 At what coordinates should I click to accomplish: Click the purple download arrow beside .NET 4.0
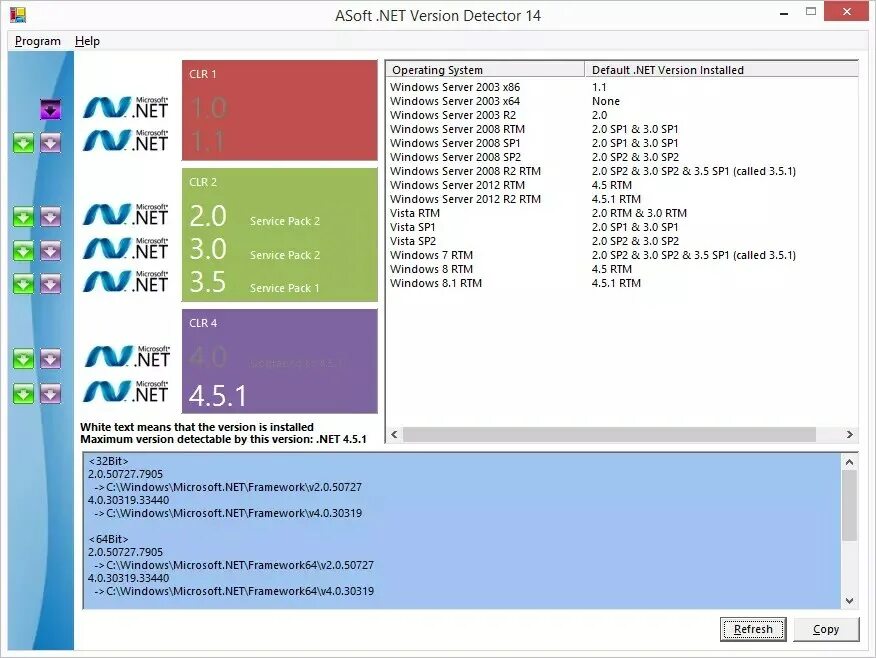[50, 359]
